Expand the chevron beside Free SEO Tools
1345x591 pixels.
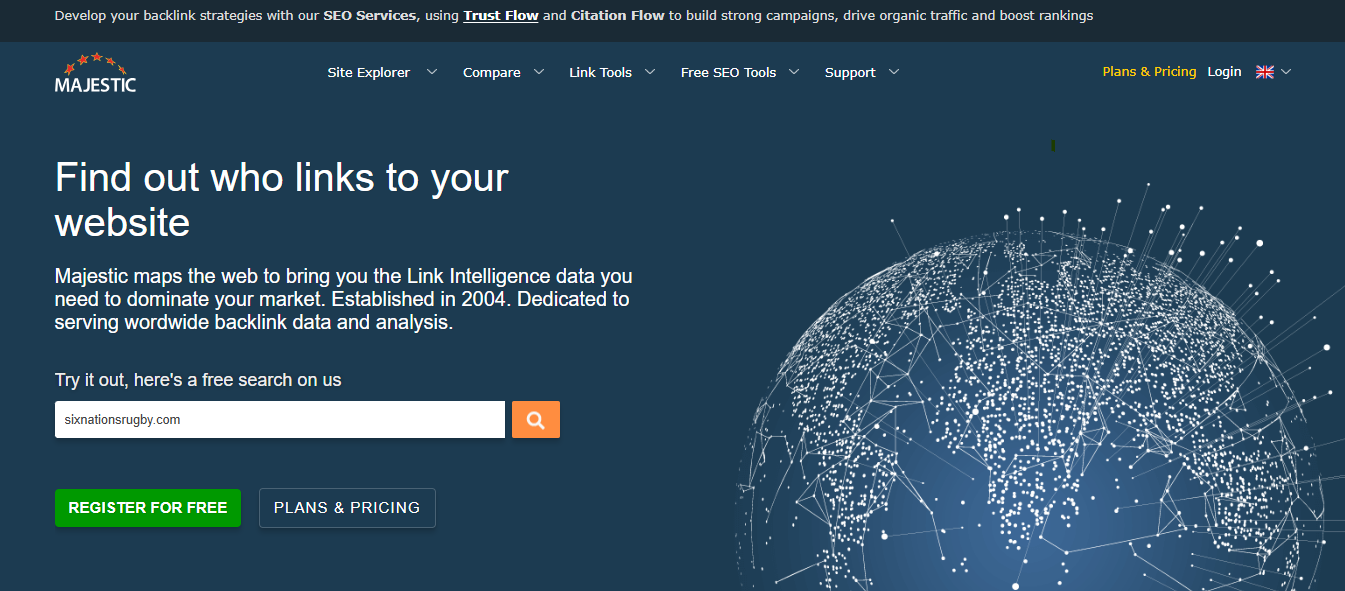pyautogui.click(x=794, y=72)
